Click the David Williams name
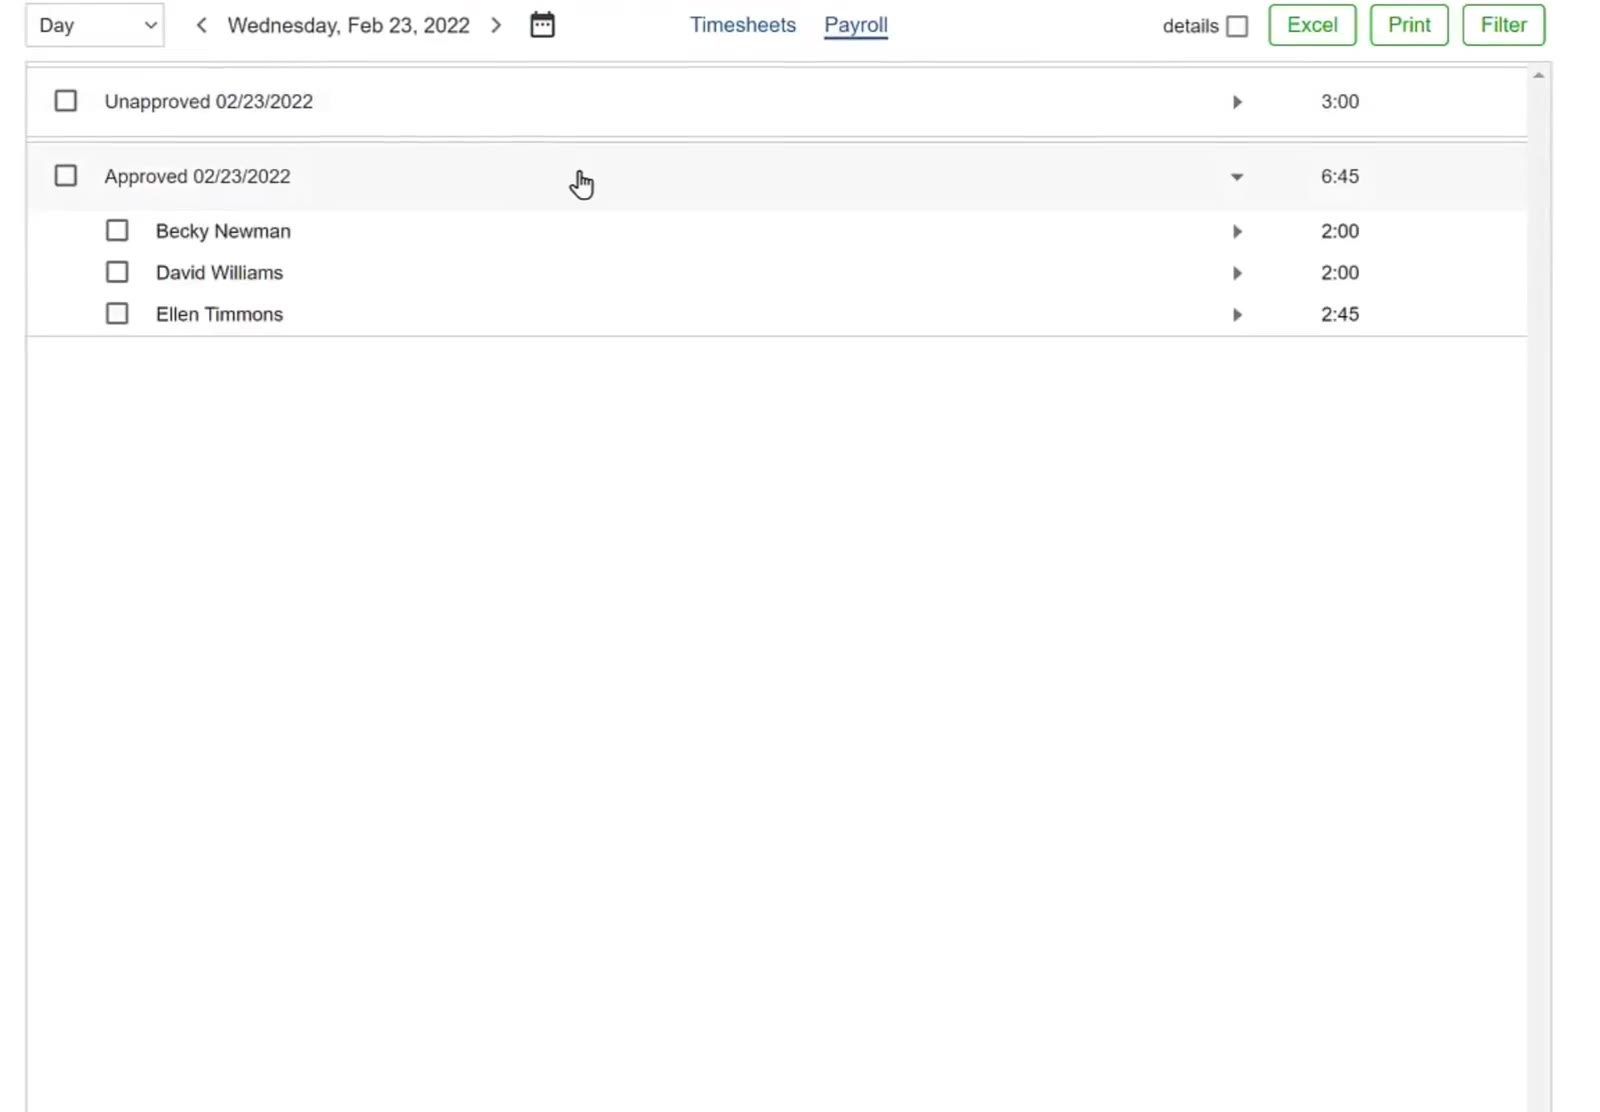This screenshot has width=1600, height=1112. [219, 272]
